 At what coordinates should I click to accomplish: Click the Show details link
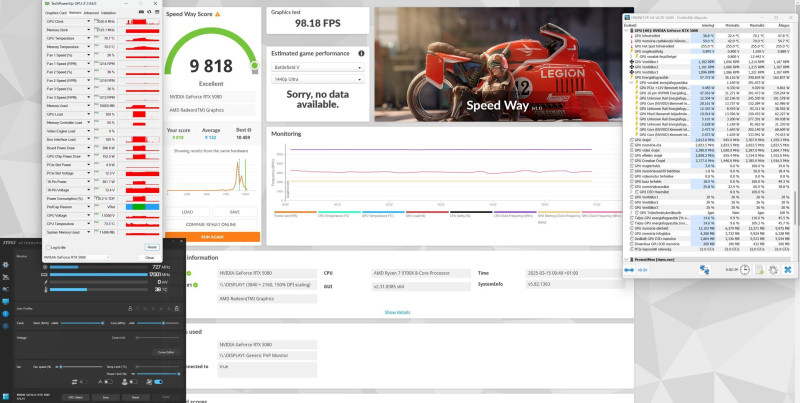click(x=397, y=312)
